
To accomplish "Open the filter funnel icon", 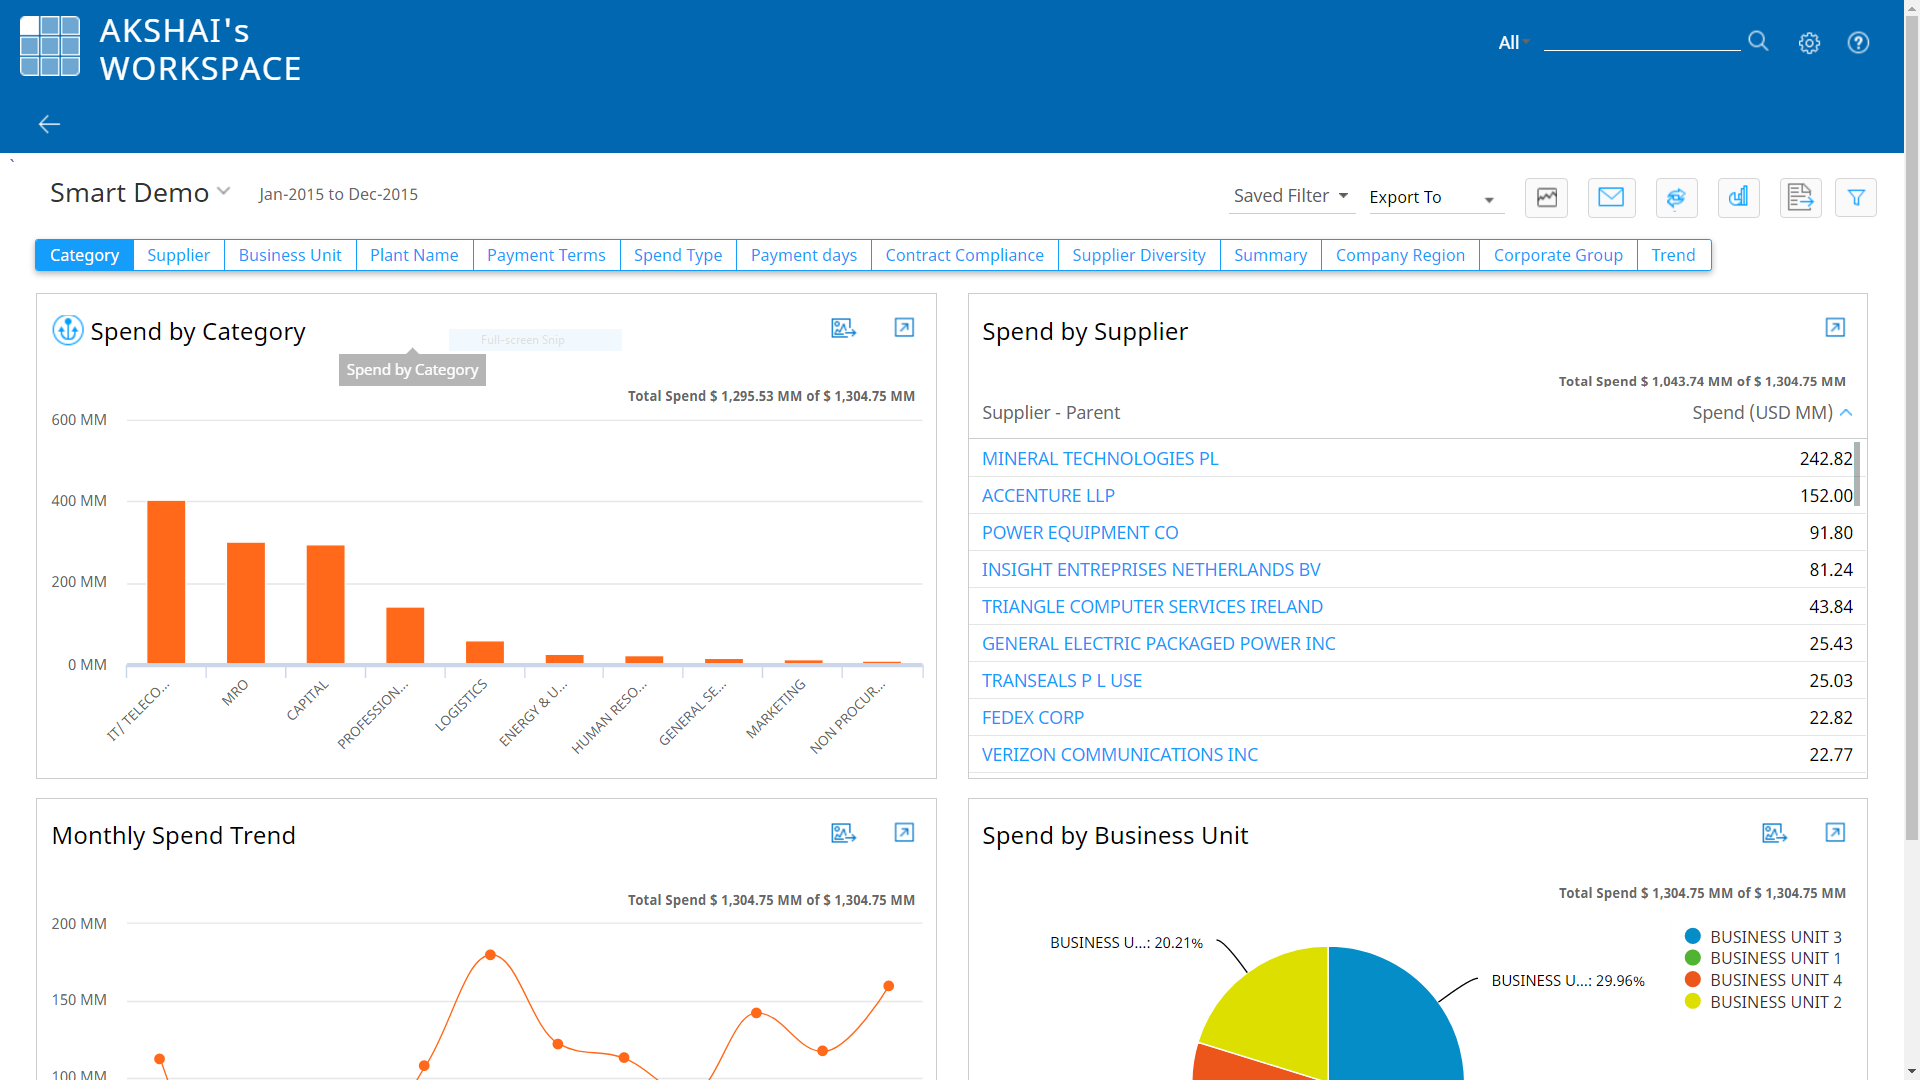I will pyautogui.click(x=1856, y=198).
